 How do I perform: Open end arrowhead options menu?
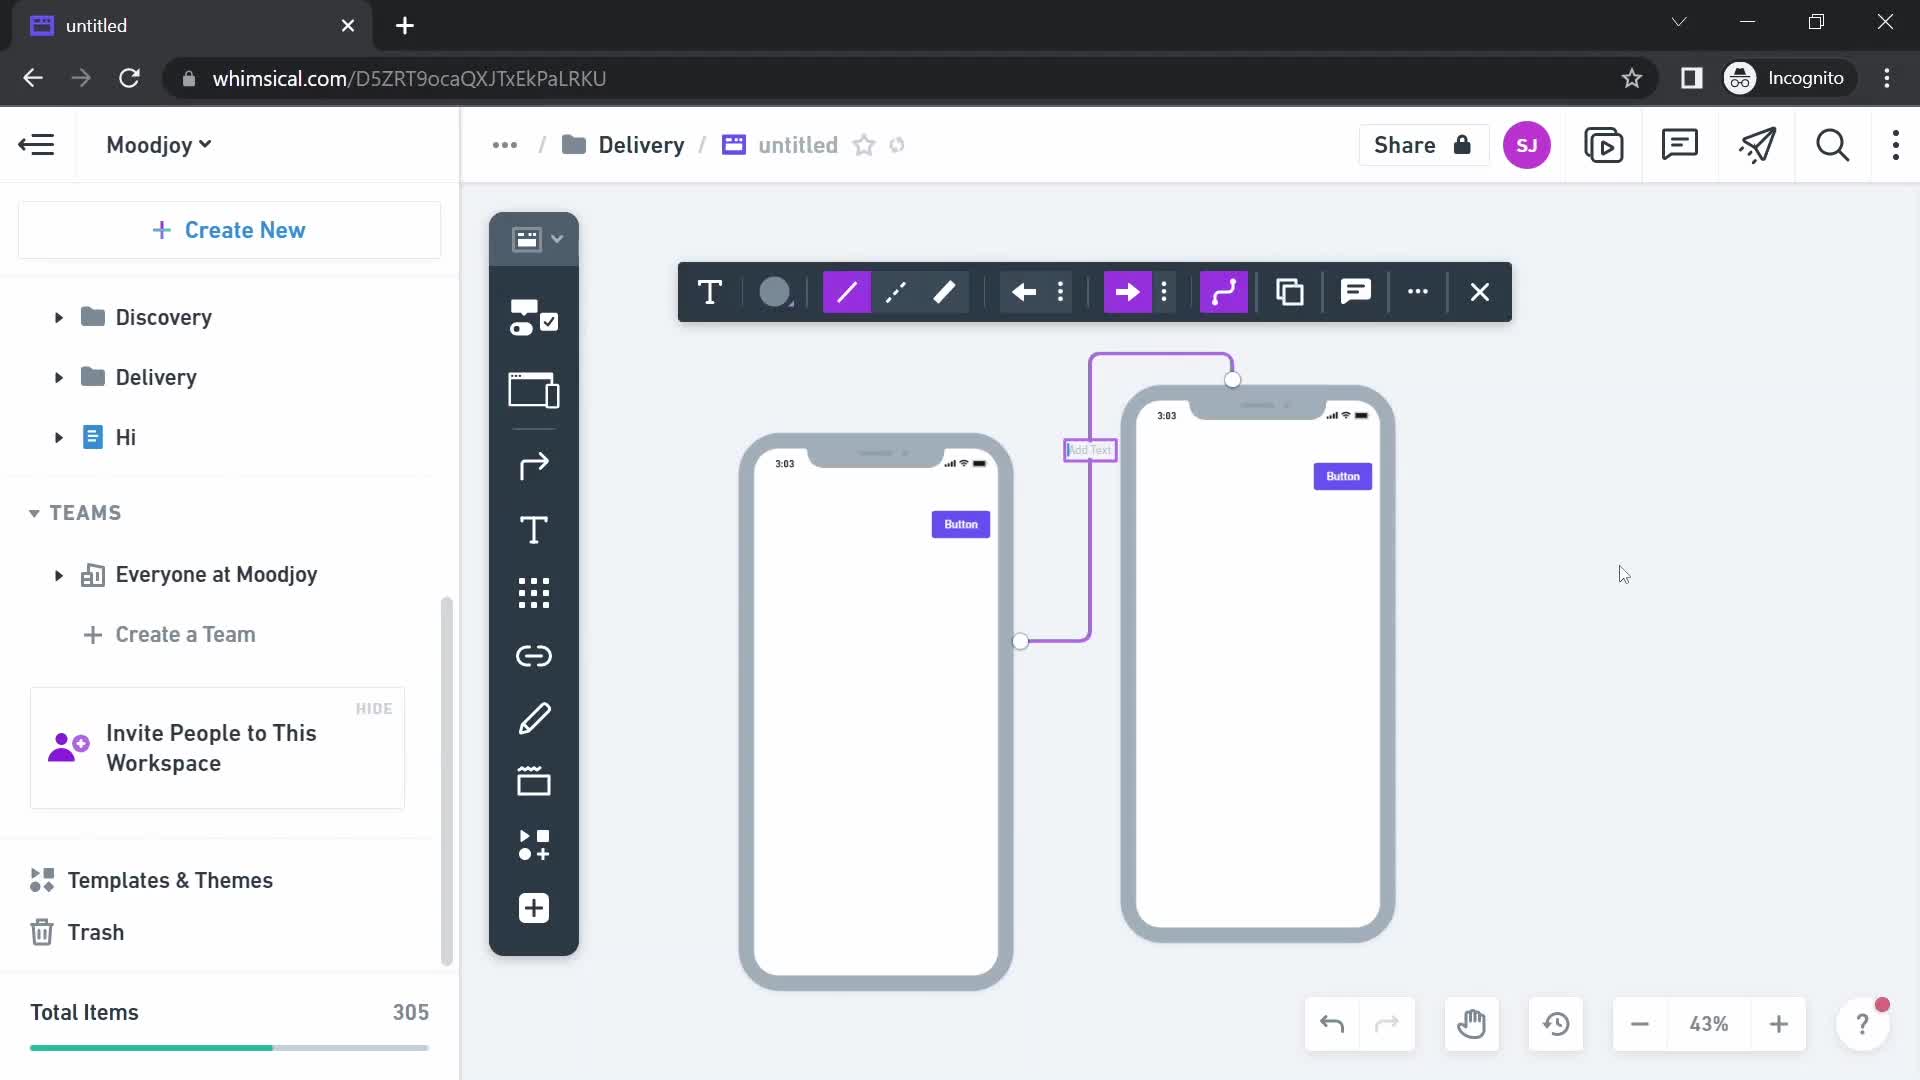[x=1164, y=292]
